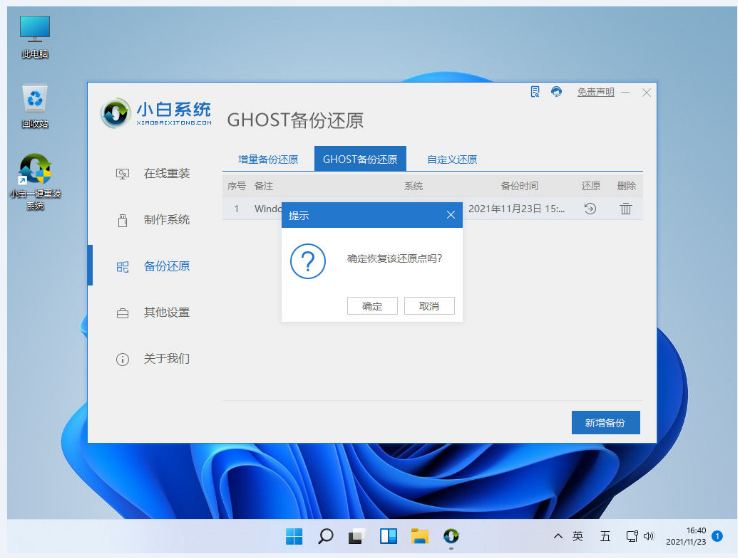Confirm restore by clicking 确定
Viewport: 738px width, 558px height.
coord(372,306)
